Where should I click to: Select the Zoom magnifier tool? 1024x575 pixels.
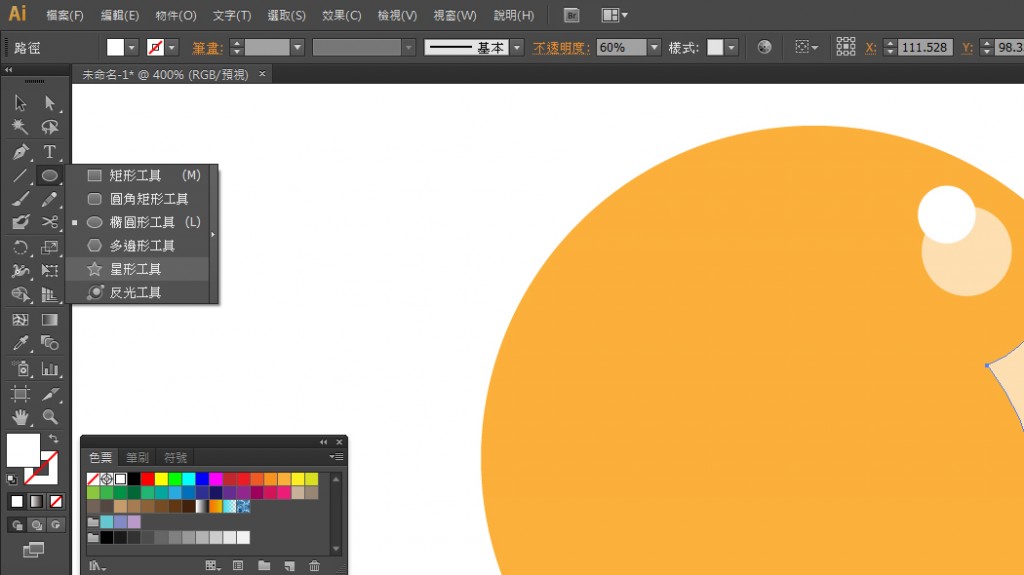coord(50,417)
